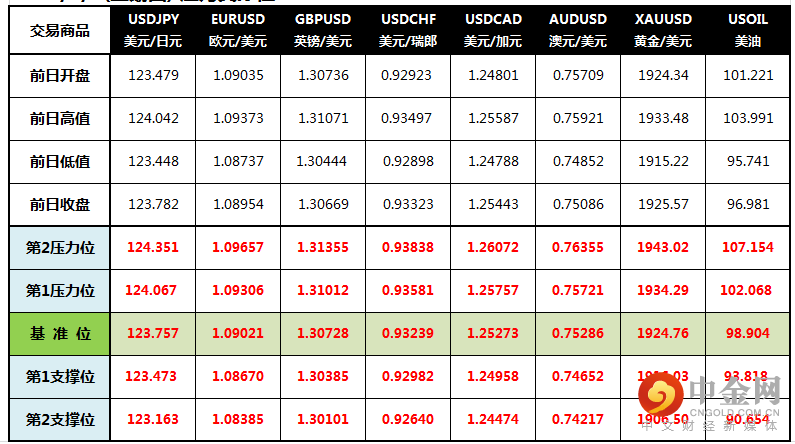This screenshot has width=795, height=444.
Task: Click the USDJPY open value 123.479
Action: click(153, 75)
